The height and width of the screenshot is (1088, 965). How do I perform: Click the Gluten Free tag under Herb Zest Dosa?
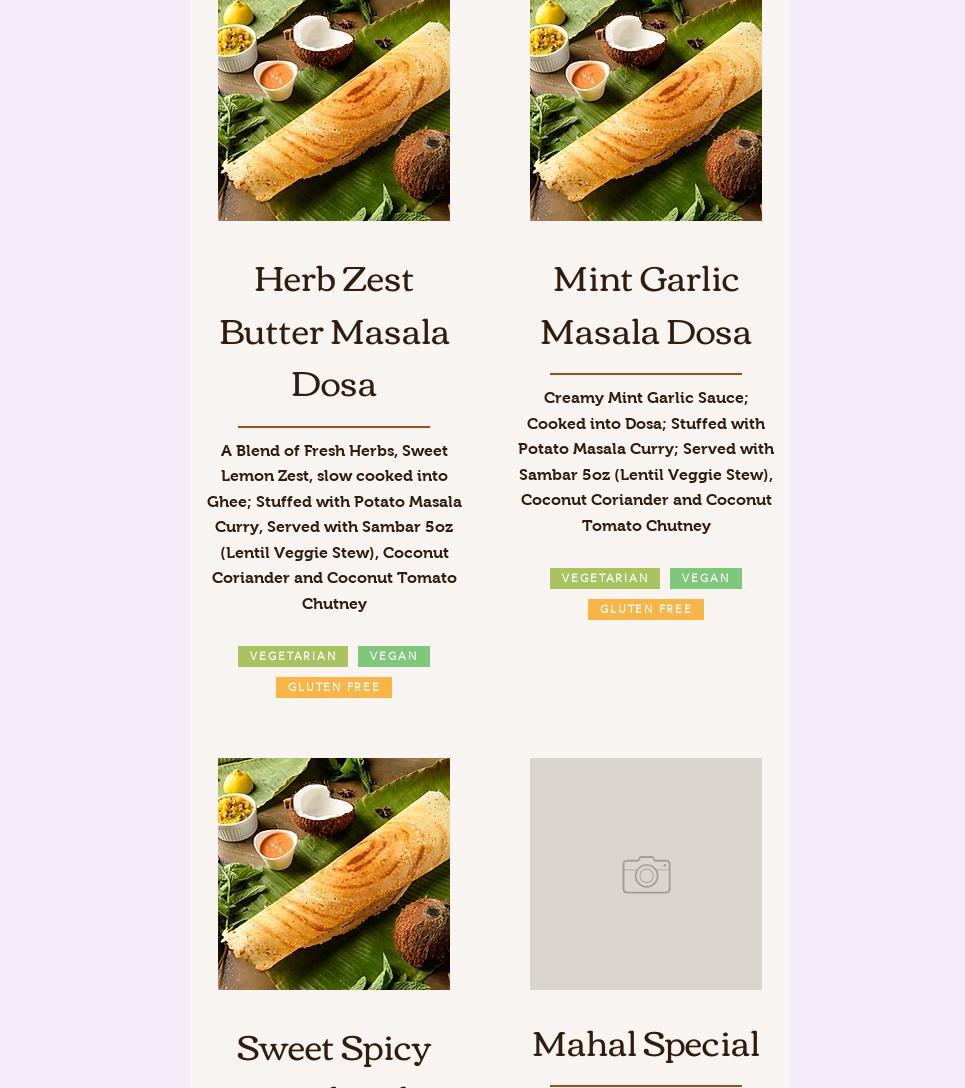pos(334,687)
